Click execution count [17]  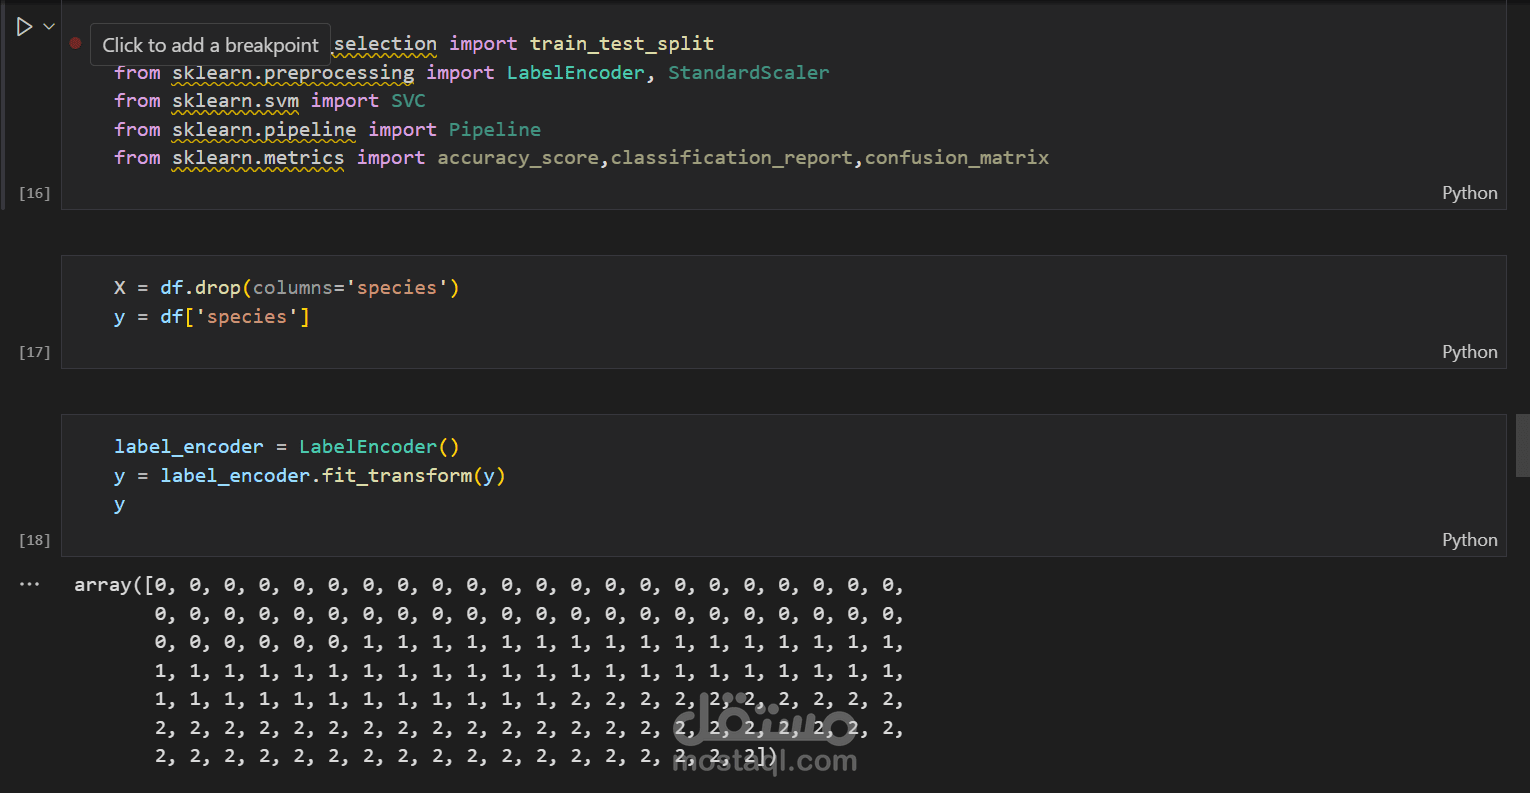tap(35, 352)
